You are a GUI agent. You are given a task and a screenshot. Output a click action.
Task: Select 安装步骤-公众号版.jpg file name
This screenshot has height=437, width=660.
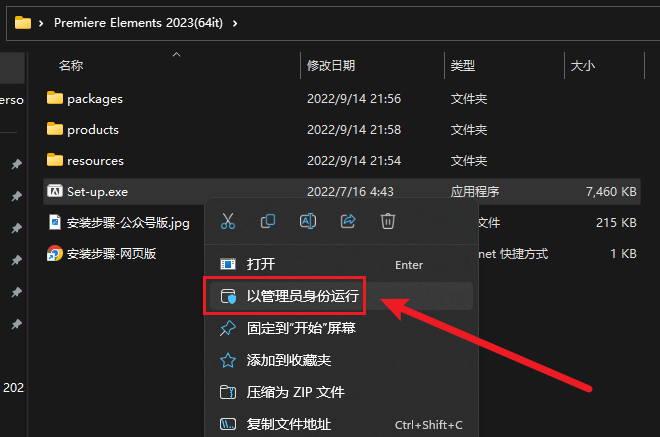point(128,223)
